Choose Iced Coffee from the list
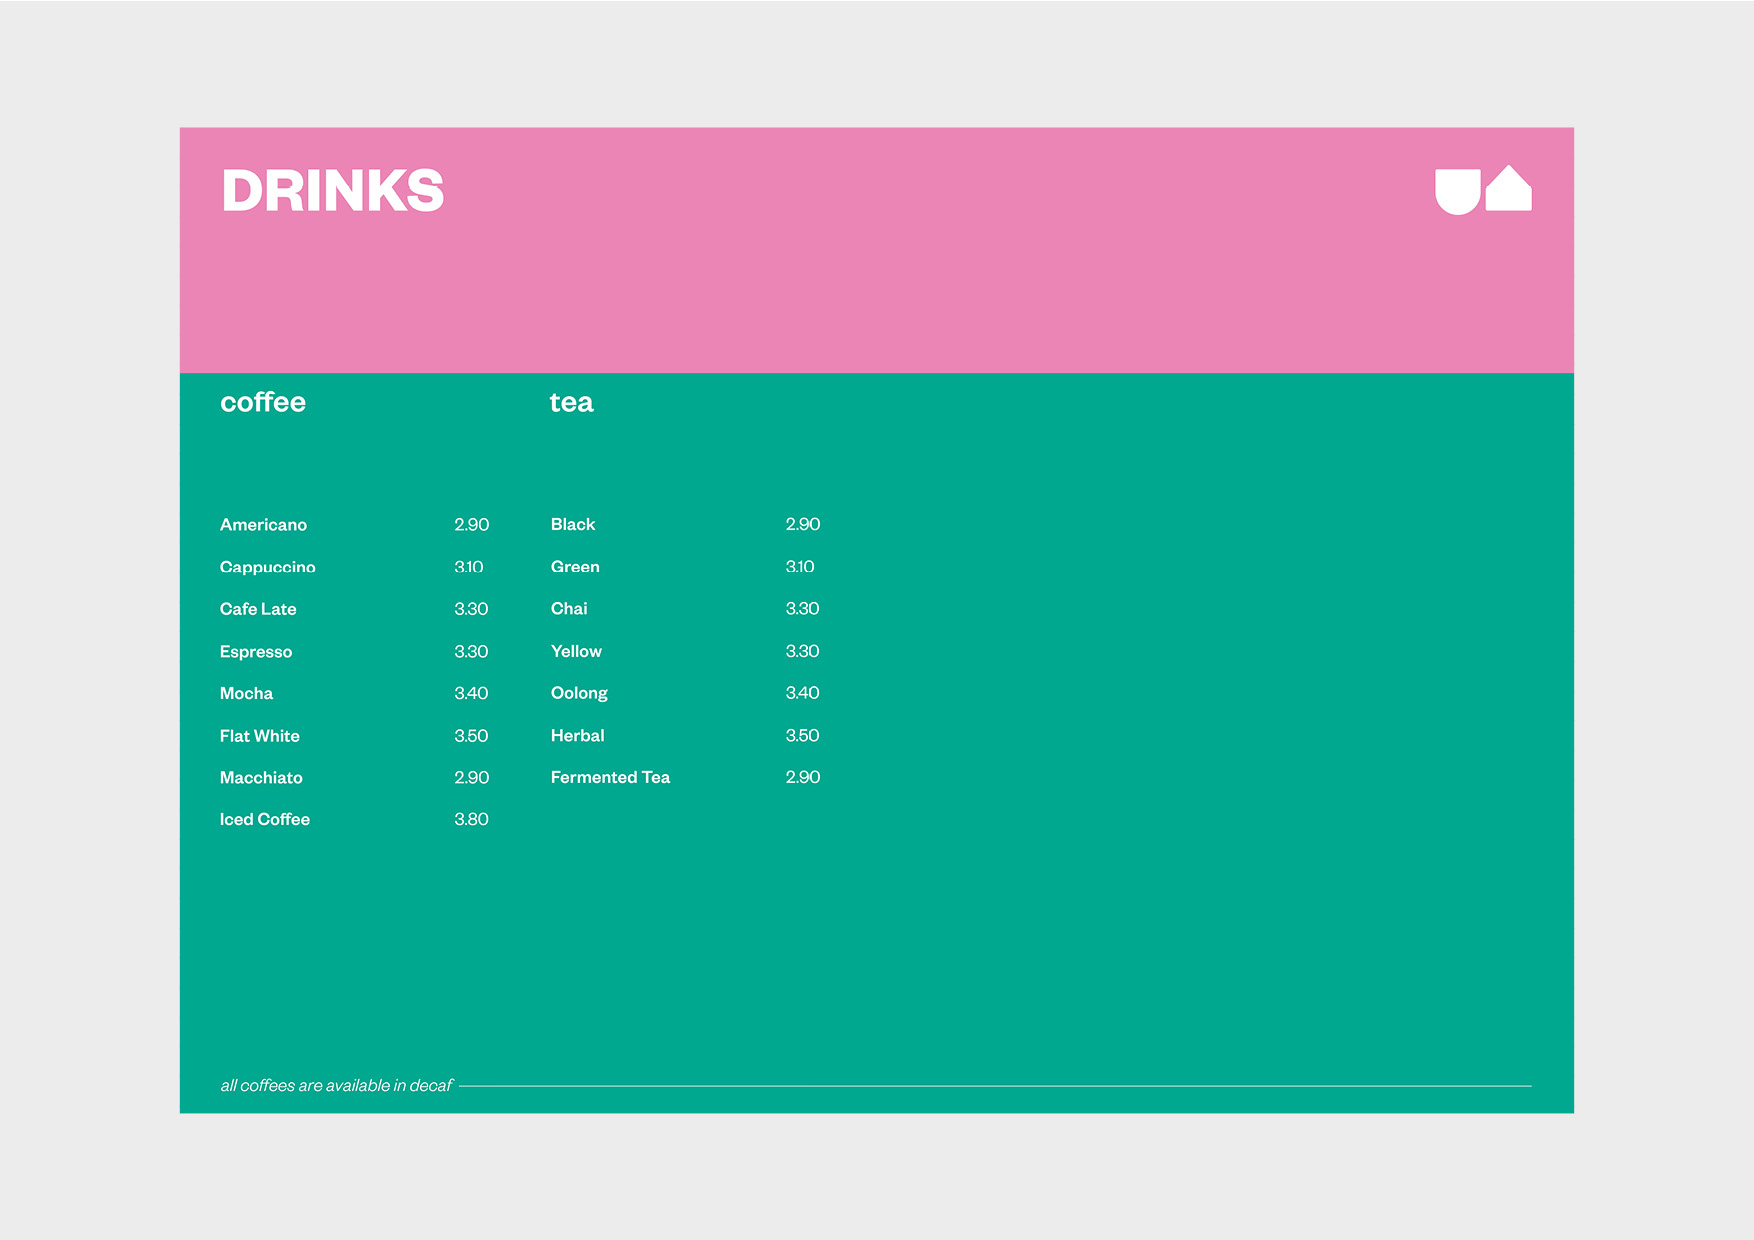The image size is (1754, 1240). click(265, 820)
